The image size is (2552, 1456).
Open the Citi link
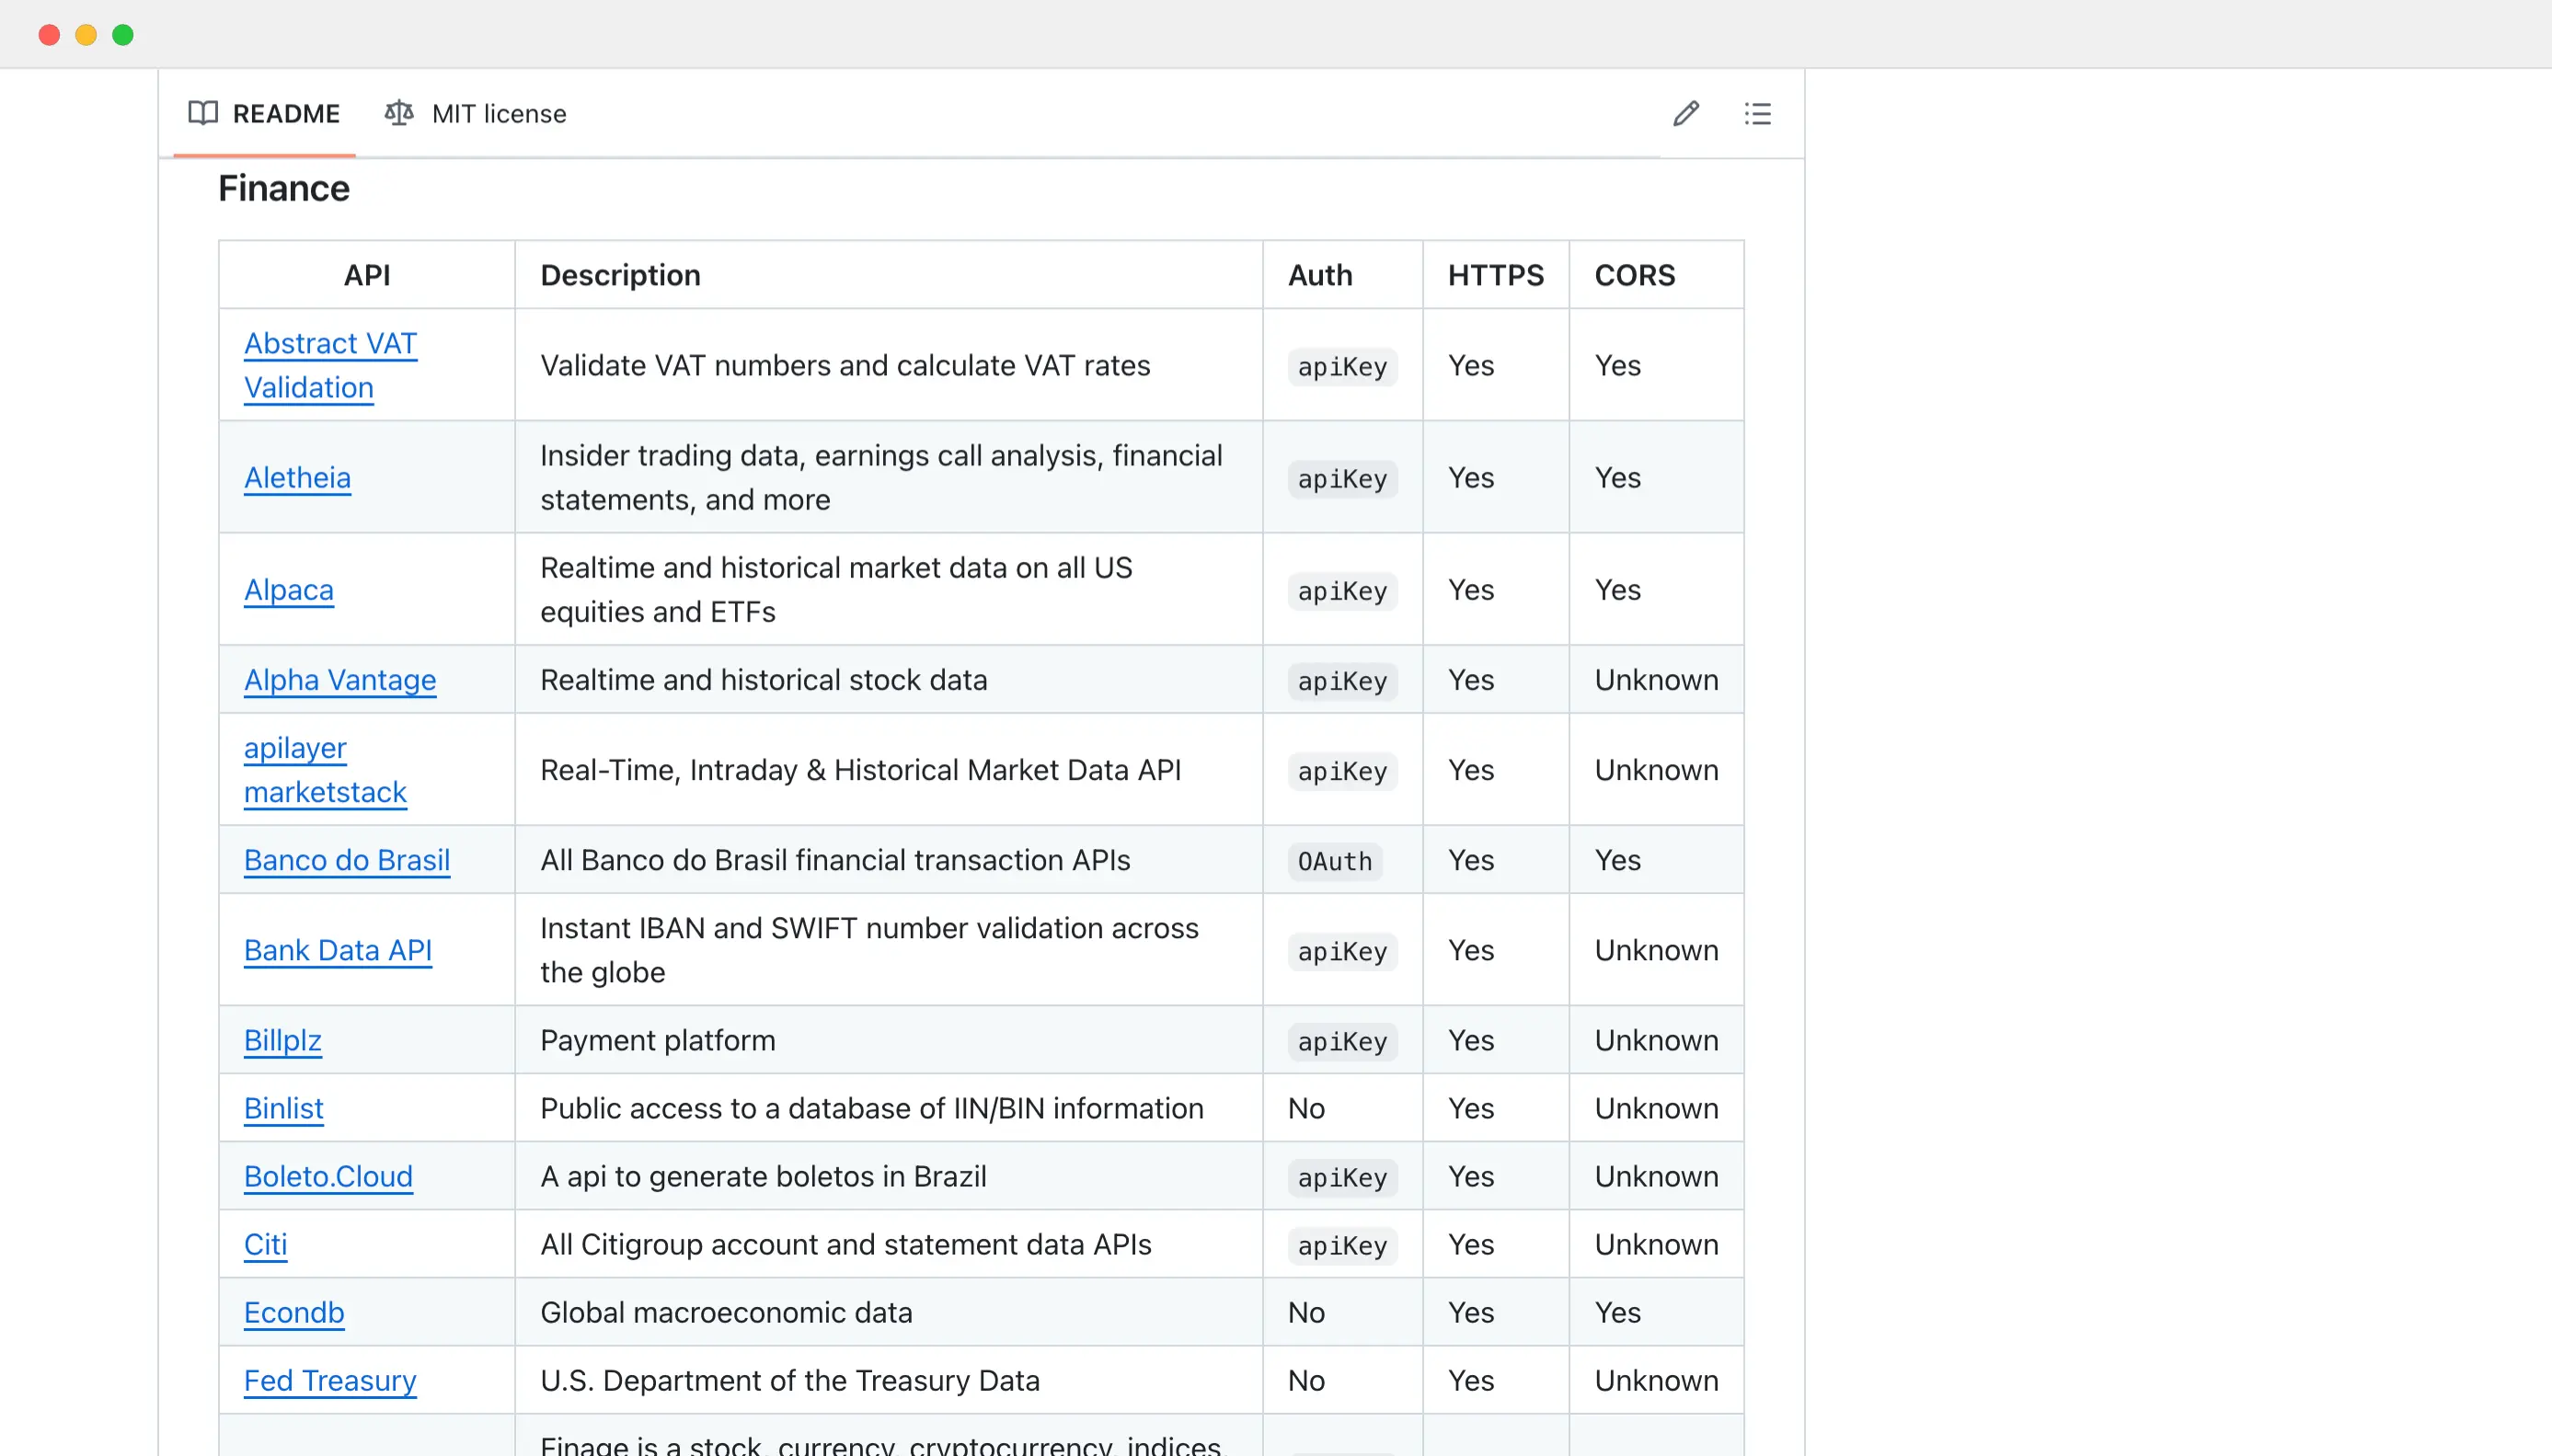click(x=266, y=1244)
